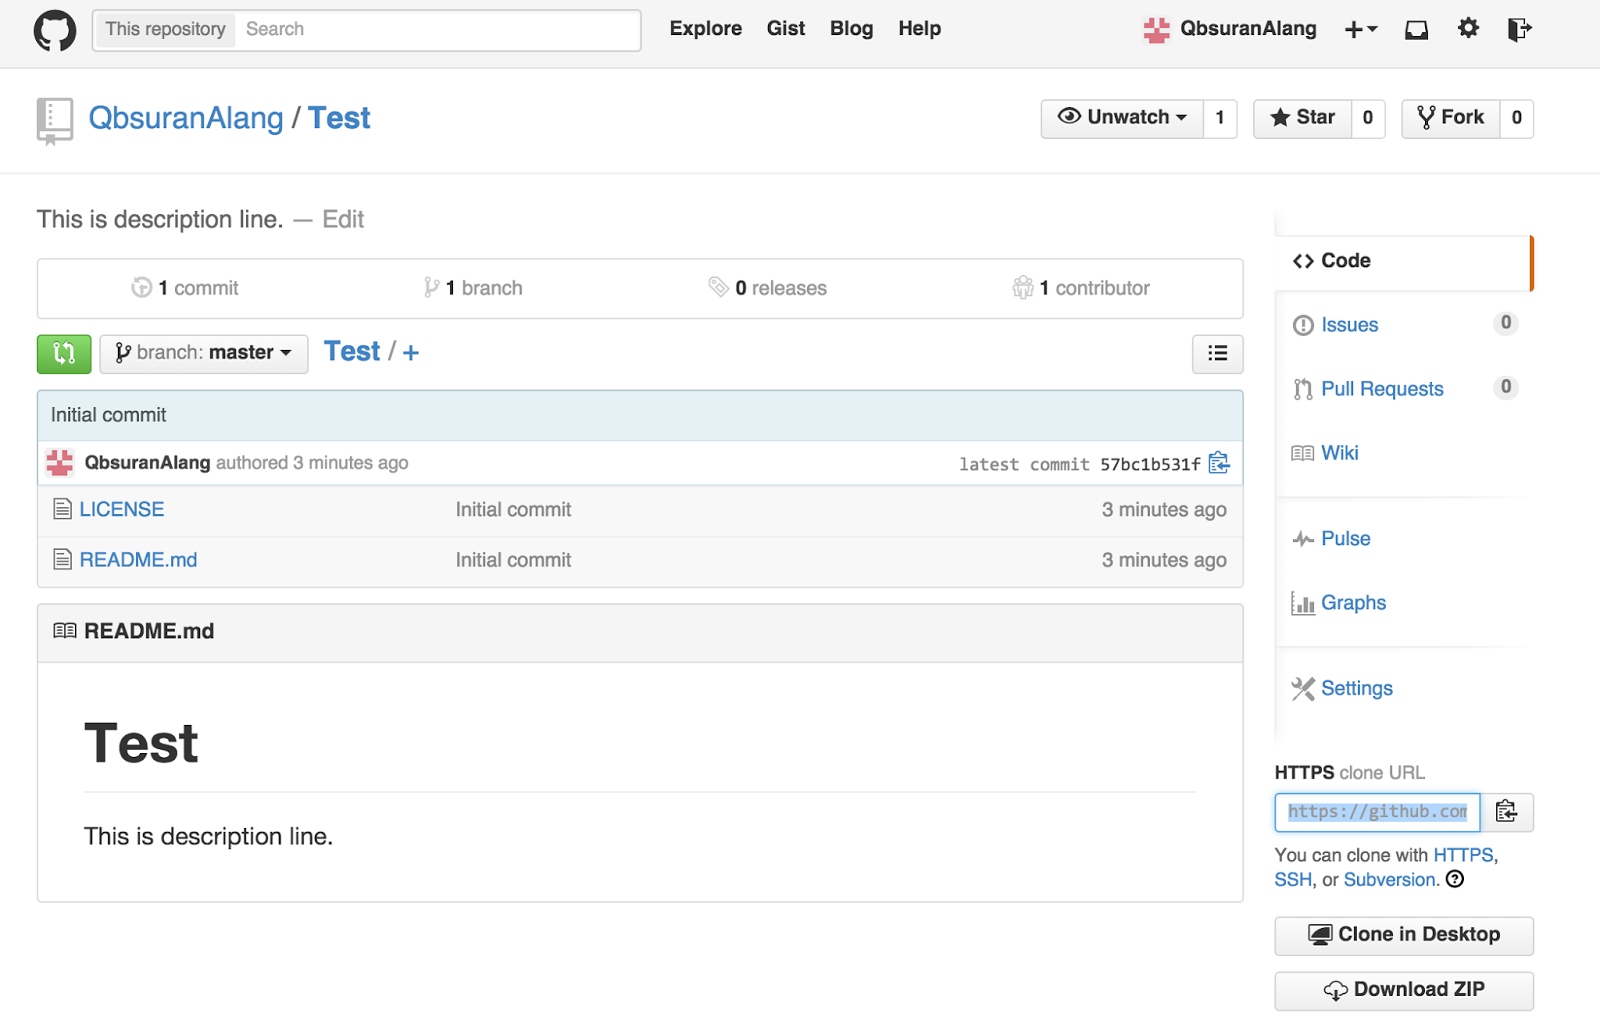
Task: Open the Graphs tab
Action: coord(1353,603)
